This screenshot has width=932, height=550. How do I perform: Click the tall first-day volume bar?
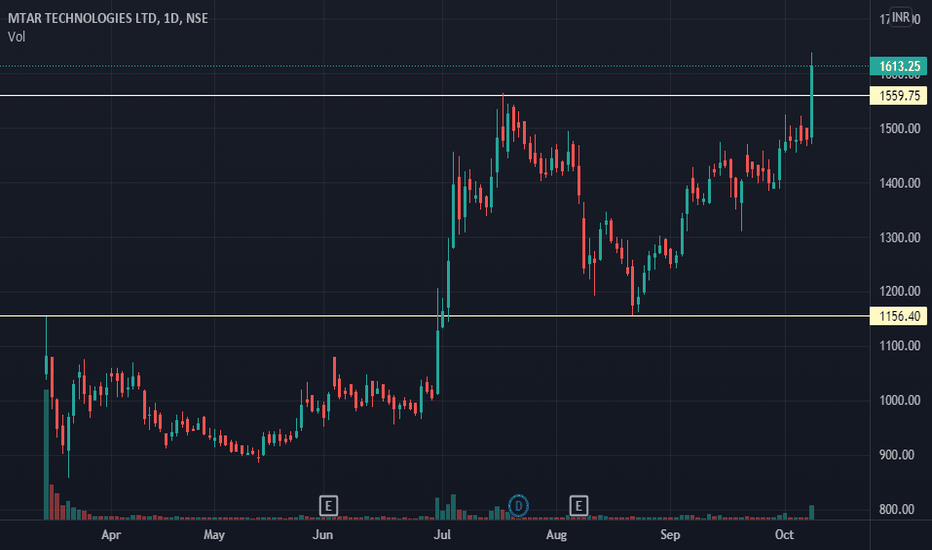coord(46,455)
